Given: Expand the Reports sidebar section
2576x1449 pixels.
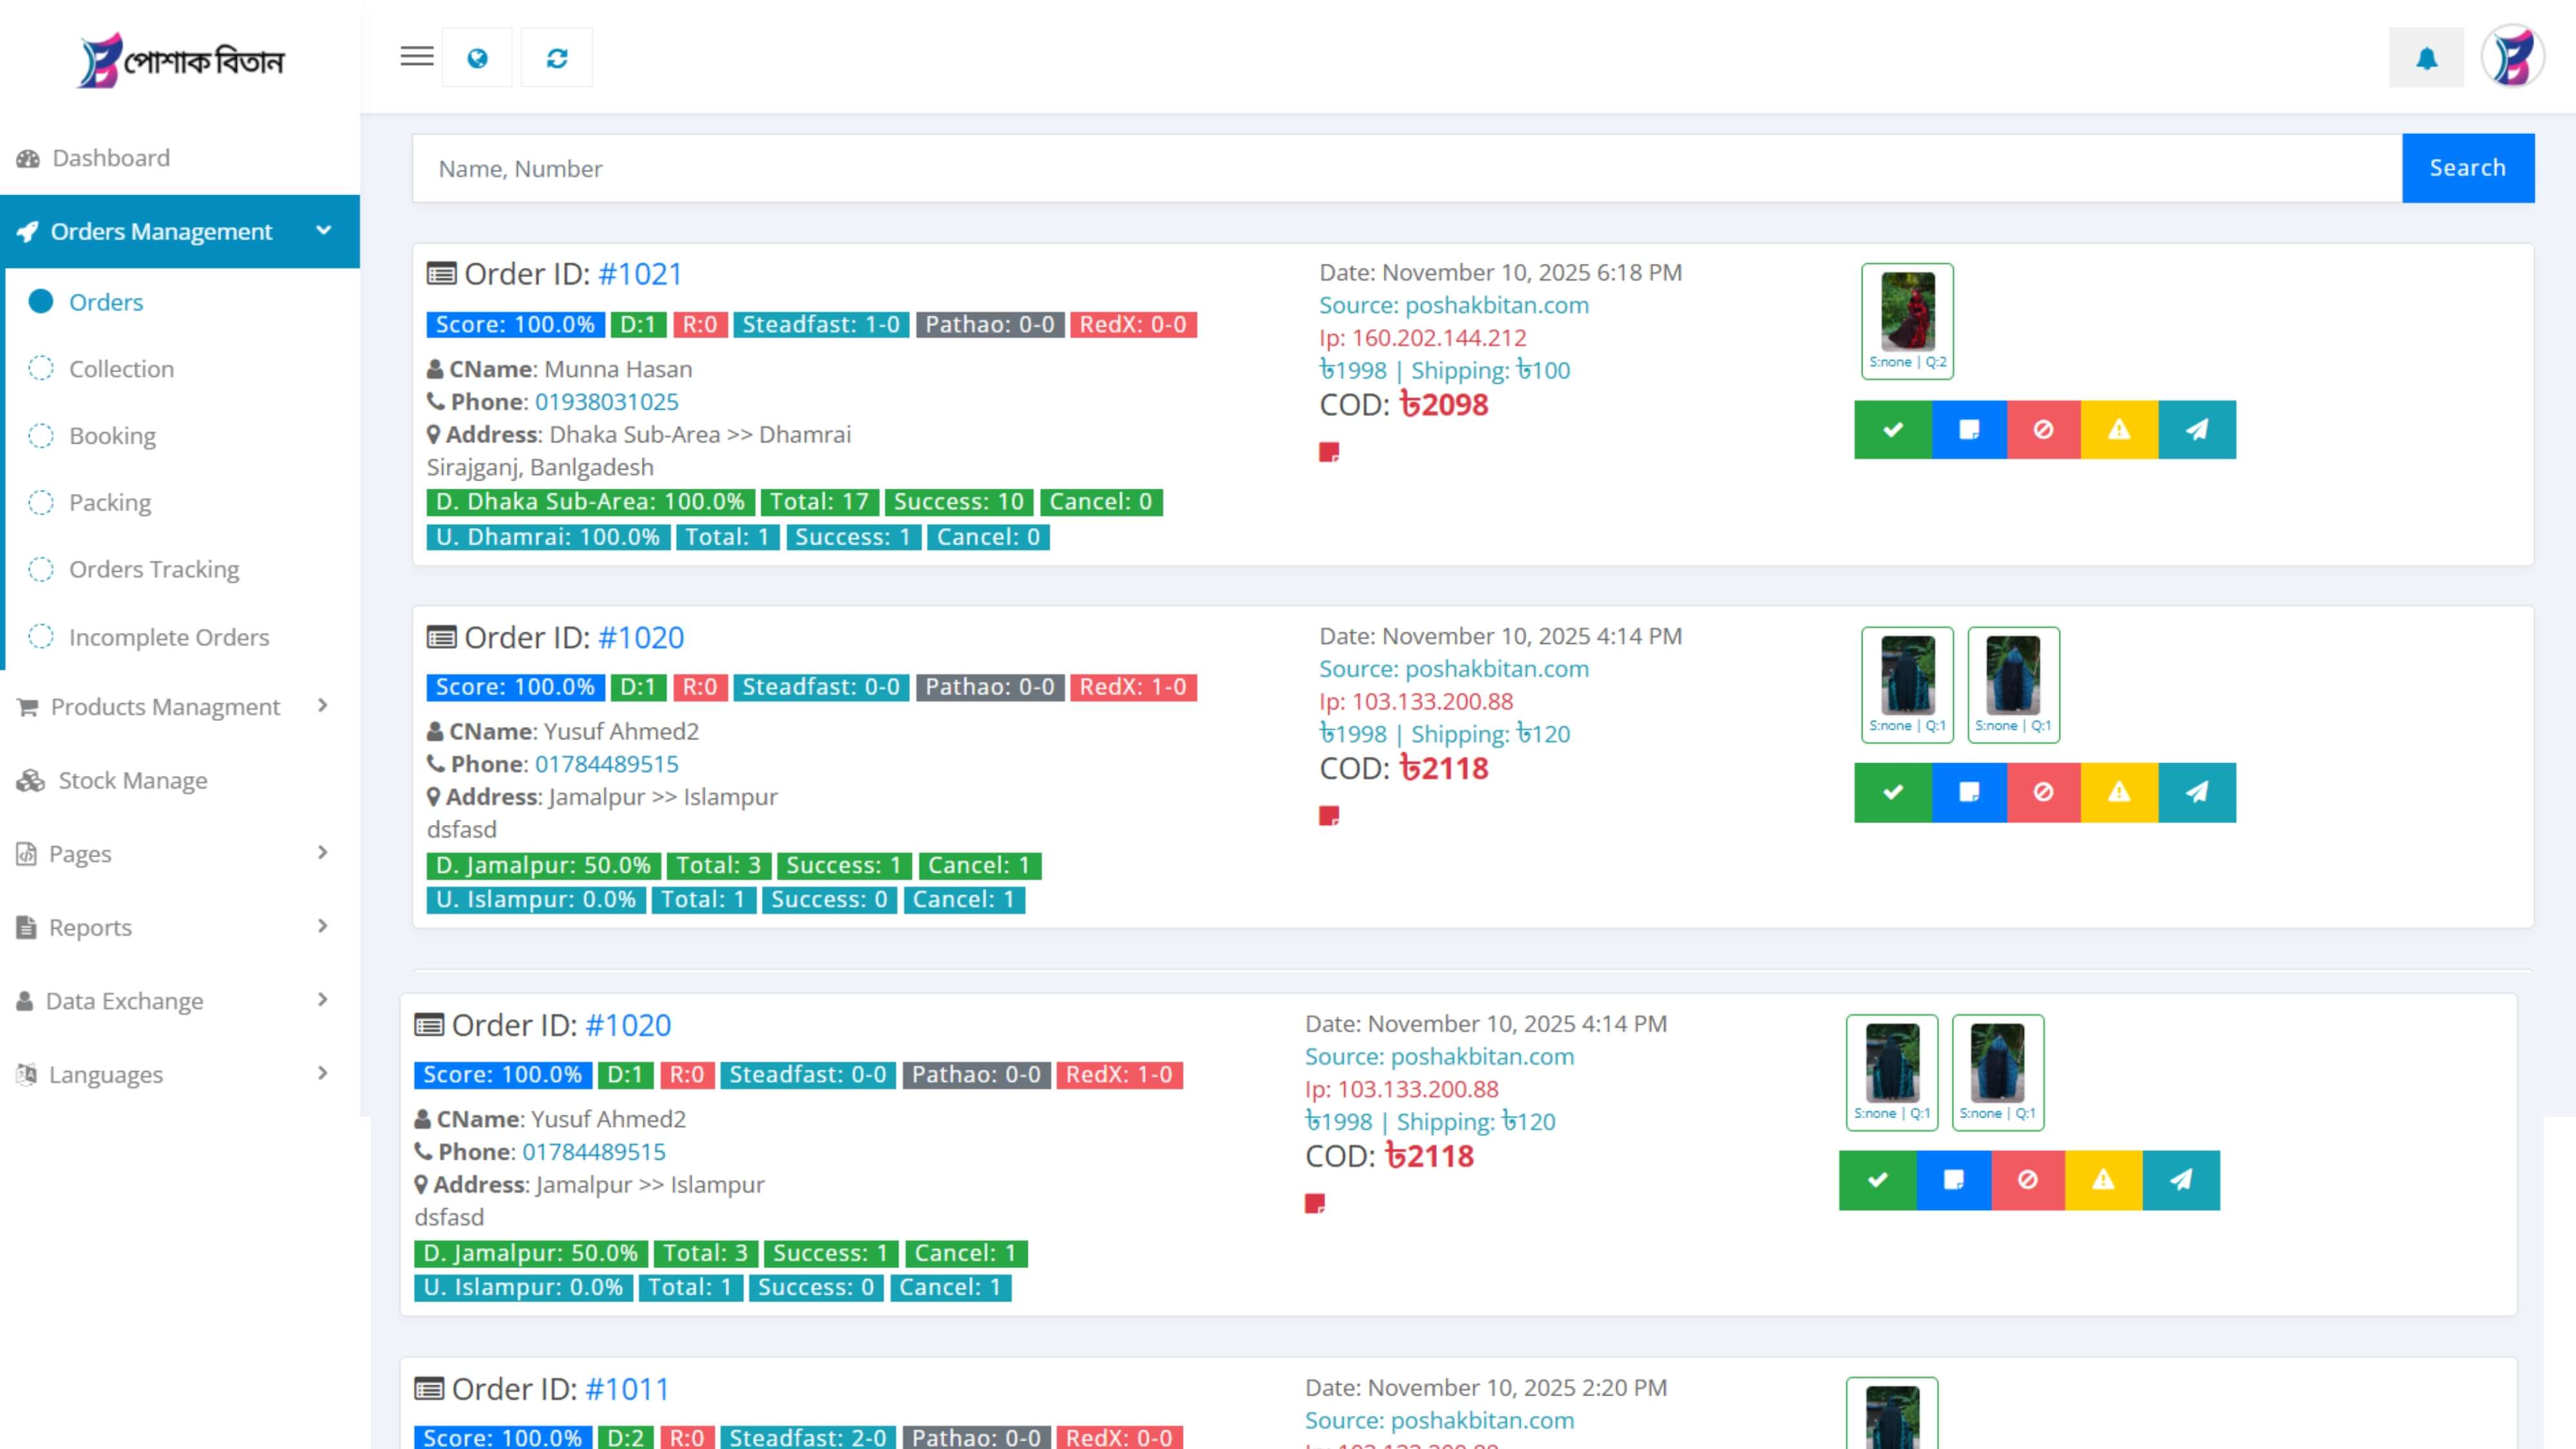Looking at the screenshot, I should pos(90,927).
